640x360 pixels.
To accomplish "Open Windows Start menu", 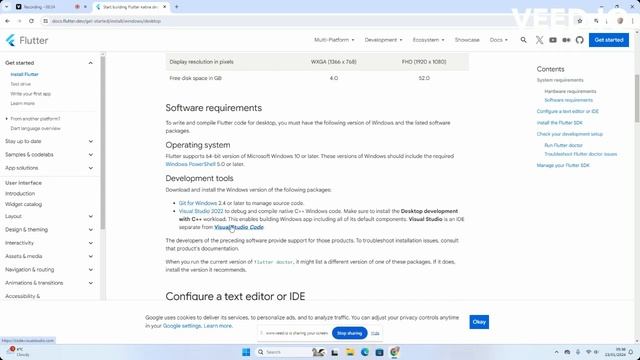I will pyautogui.click(x=246, y=352).
